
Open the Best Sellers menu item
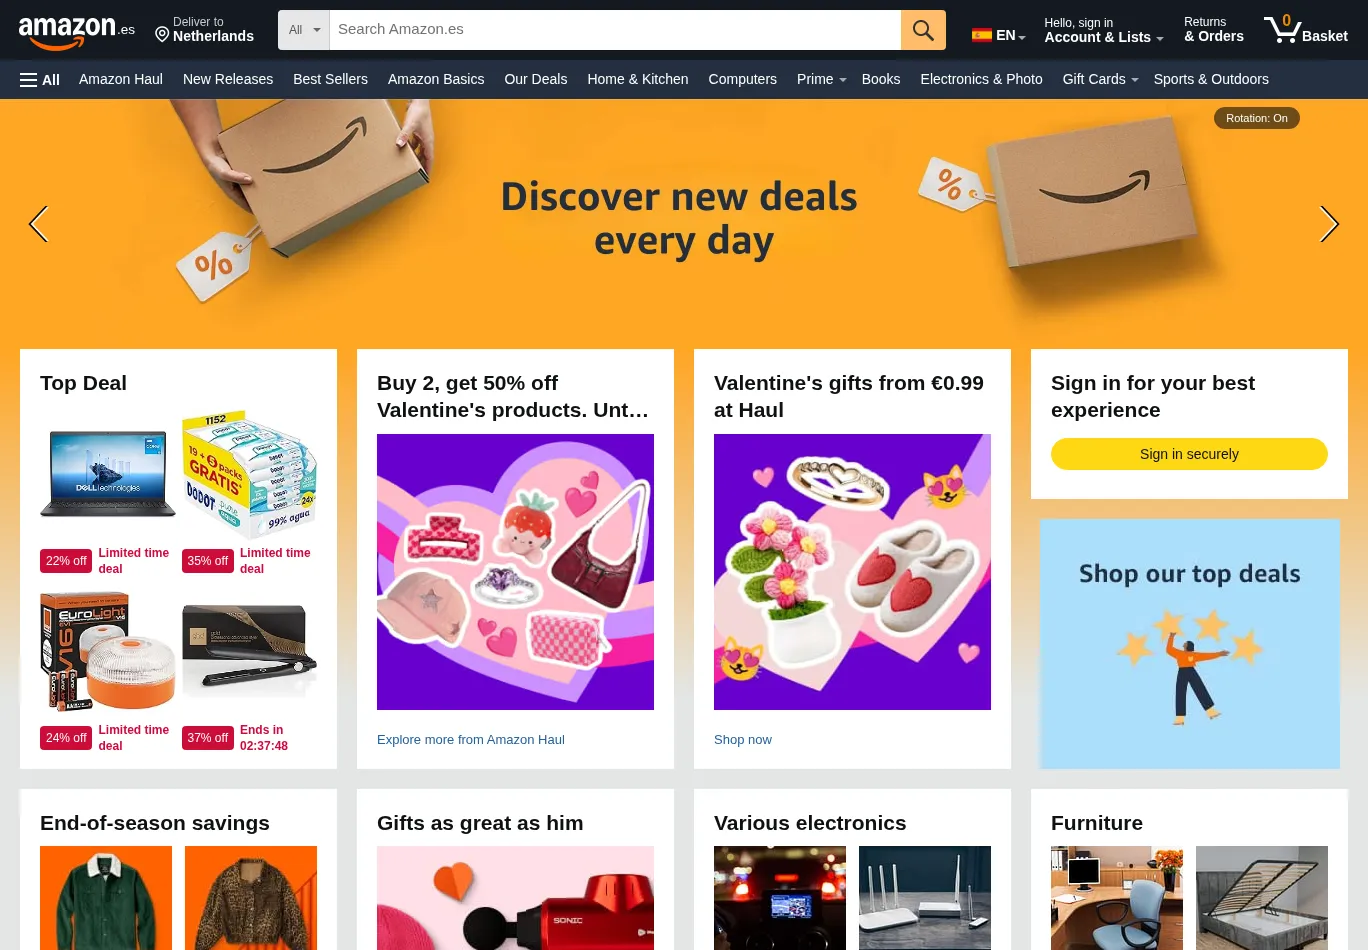(x=330, y=79)
